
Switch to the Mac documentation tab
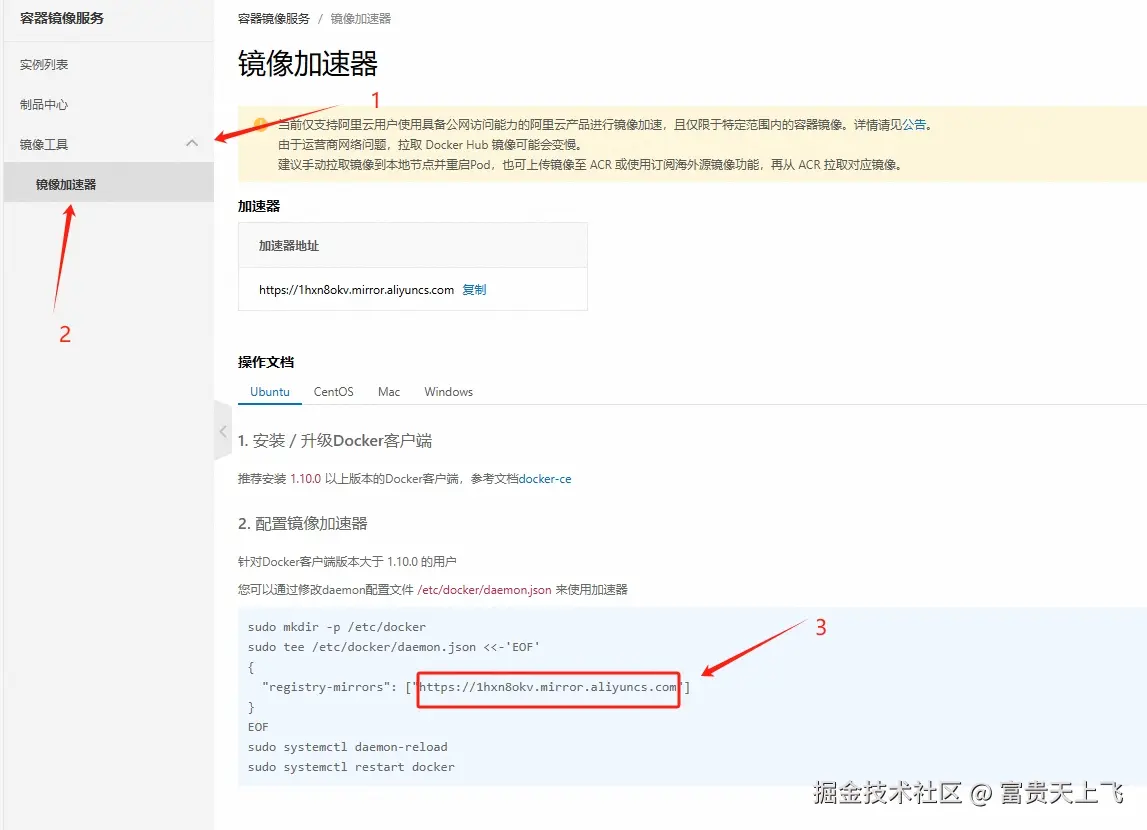tap(388, 391)
